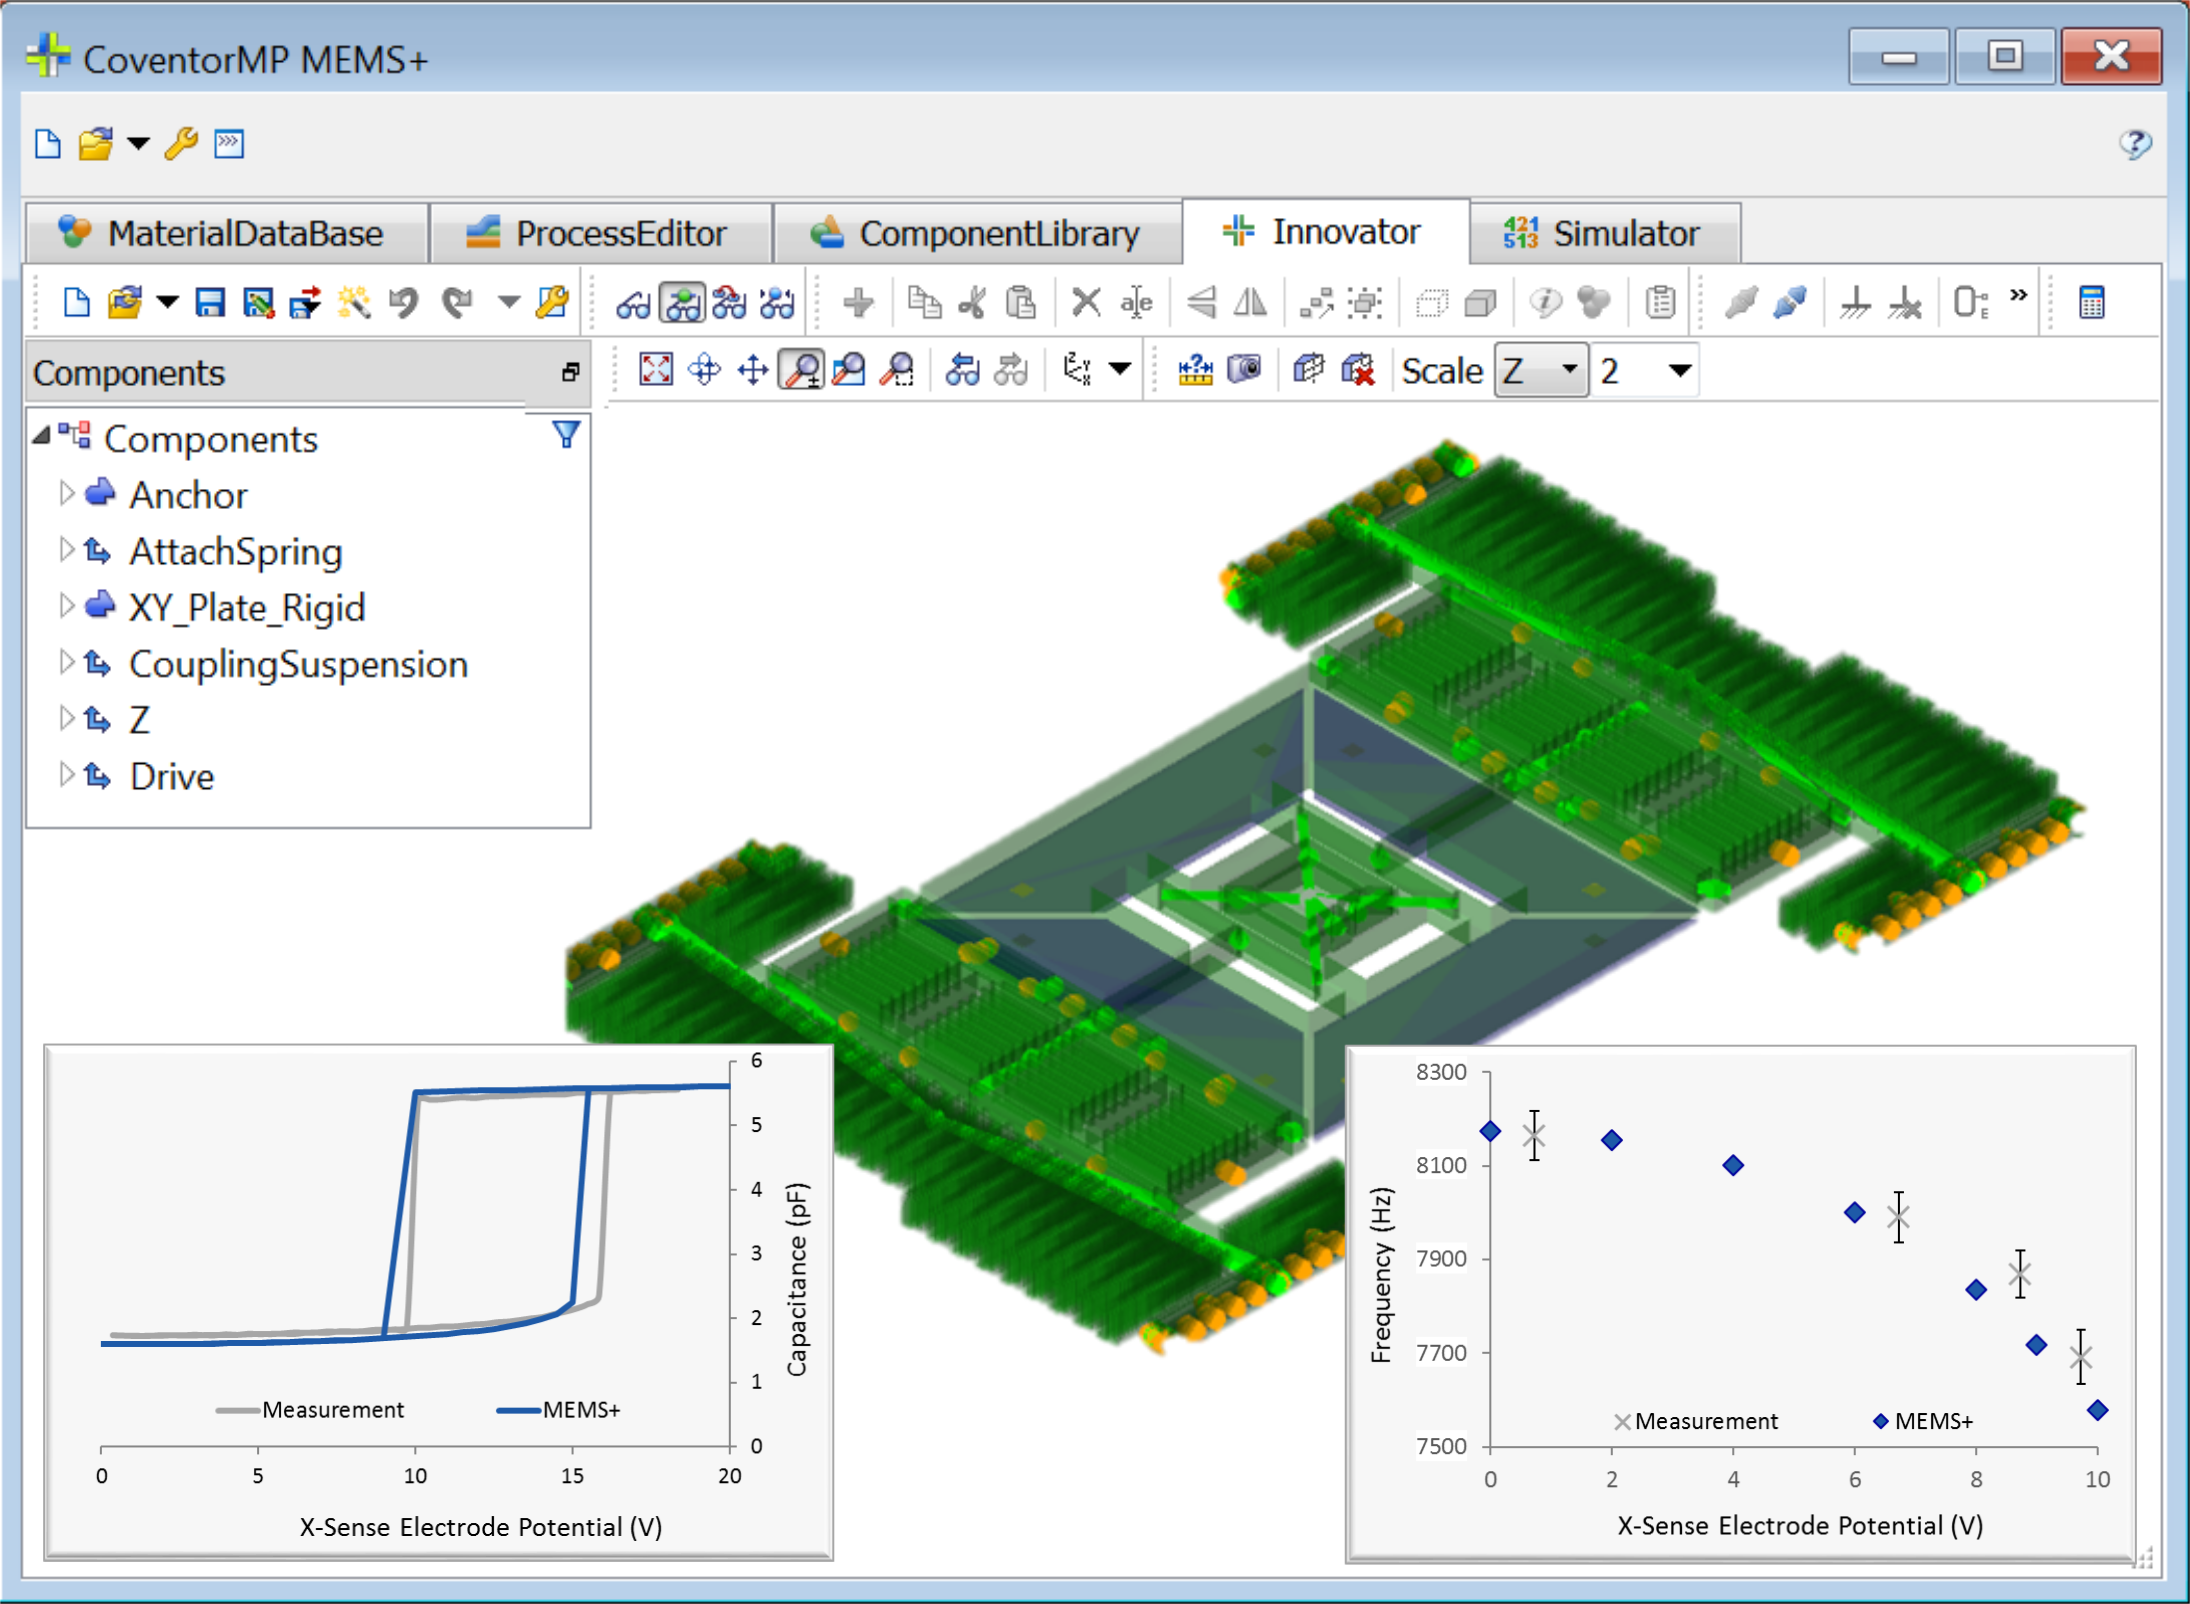Expand the Drive tree node
The height and width of the screenshot is (1604, 2190).
coord(67,774)
